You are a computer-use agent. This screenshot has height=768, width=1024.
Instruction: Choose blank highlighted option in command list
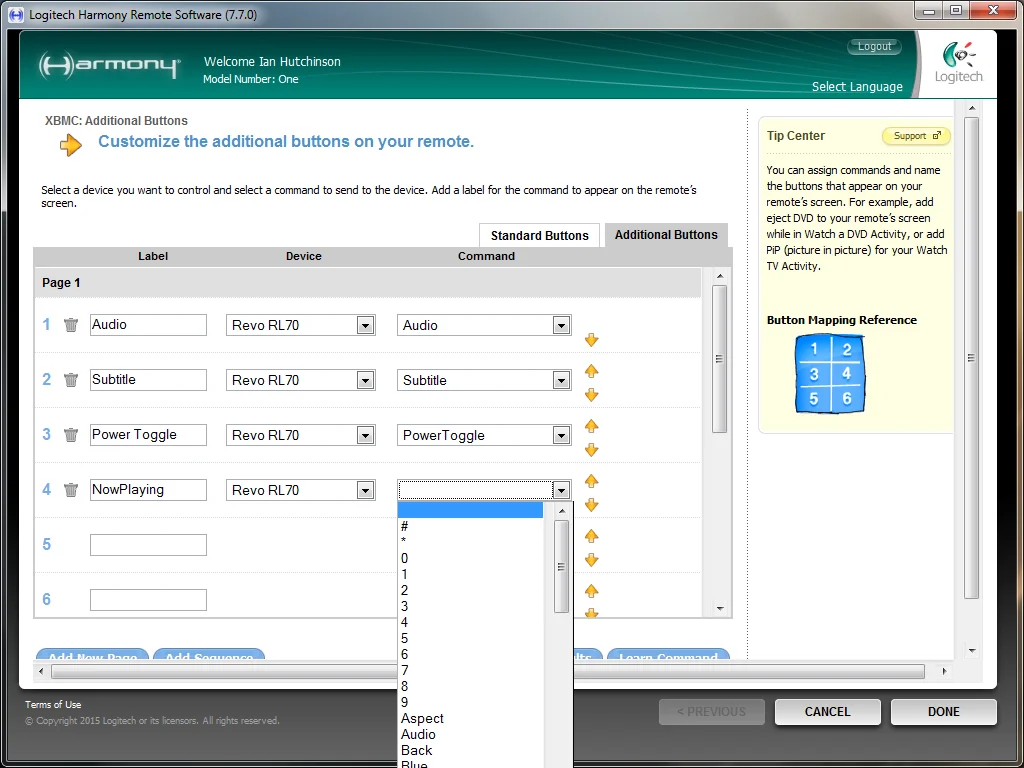[x=470, y=510]
